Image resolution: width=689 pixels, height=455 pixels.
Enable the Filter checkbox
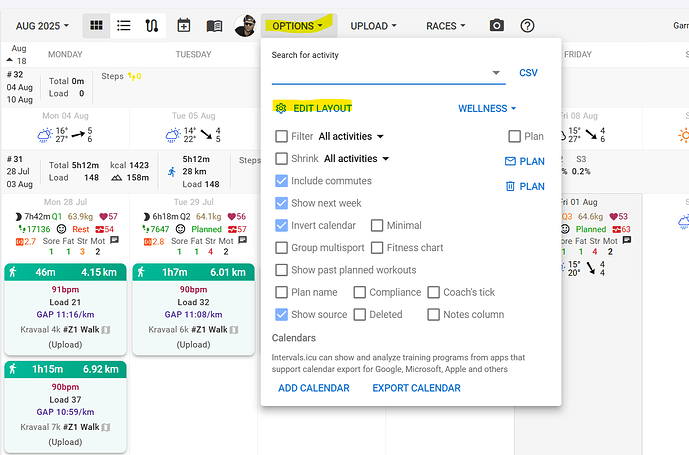pyautogui.click(x=280, y=136)
